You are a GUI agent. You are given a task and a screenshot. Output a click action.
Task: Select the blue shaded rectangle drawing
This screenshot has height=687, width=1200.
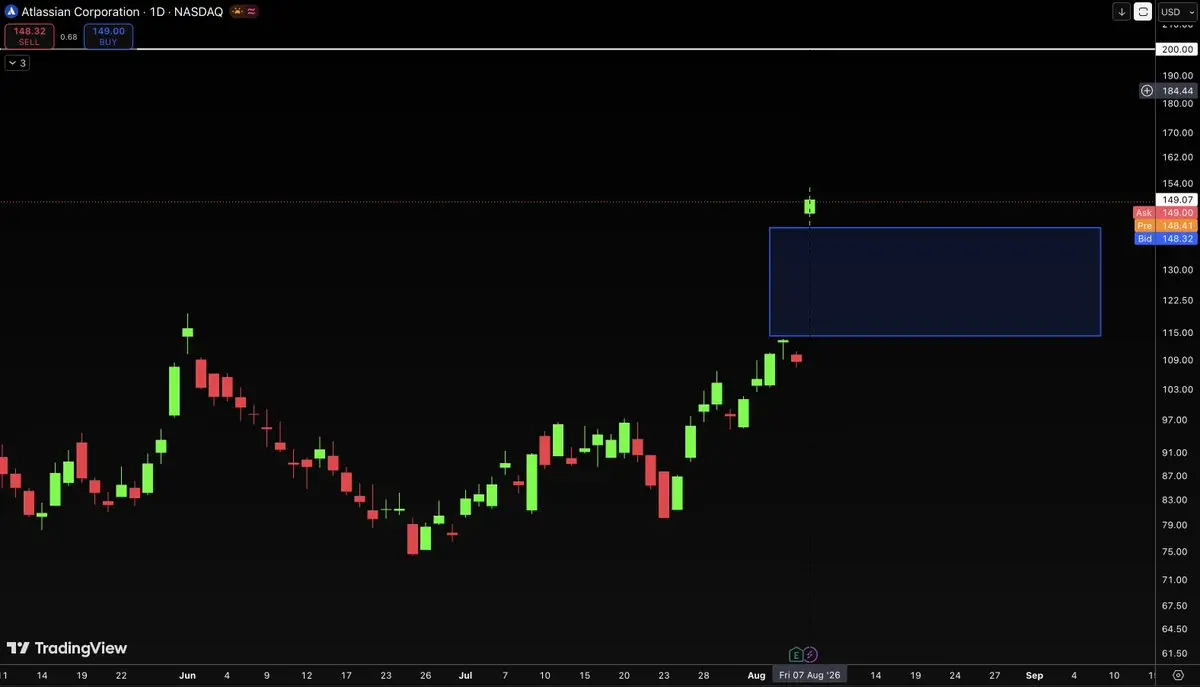coord(935,282)
